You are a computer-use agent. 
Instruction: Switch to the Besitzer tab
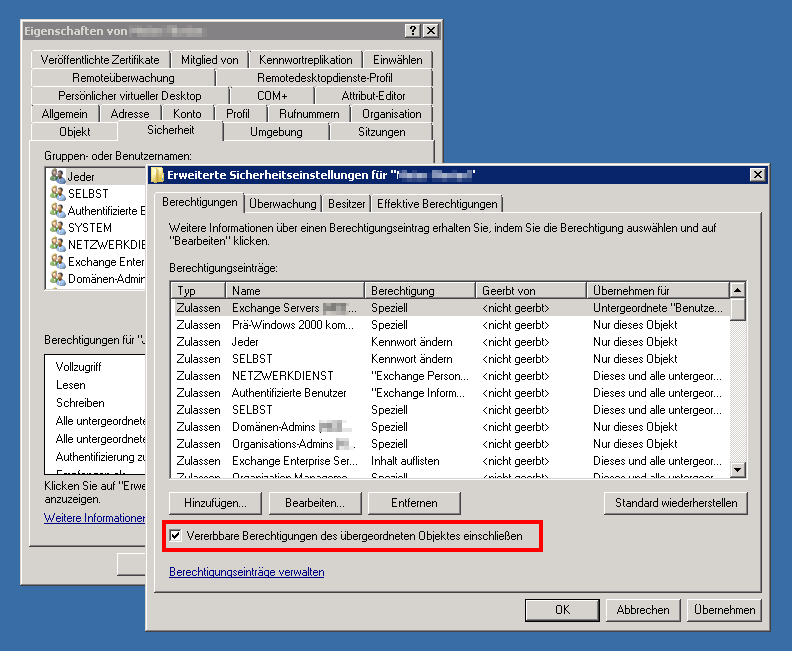click(x=346, y=204)
